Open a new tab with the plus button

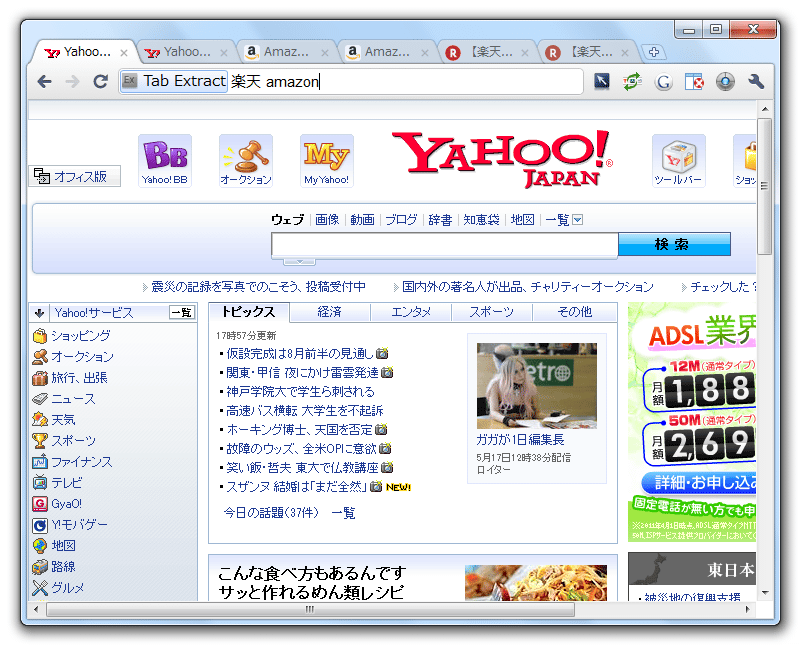pos(654,52)
